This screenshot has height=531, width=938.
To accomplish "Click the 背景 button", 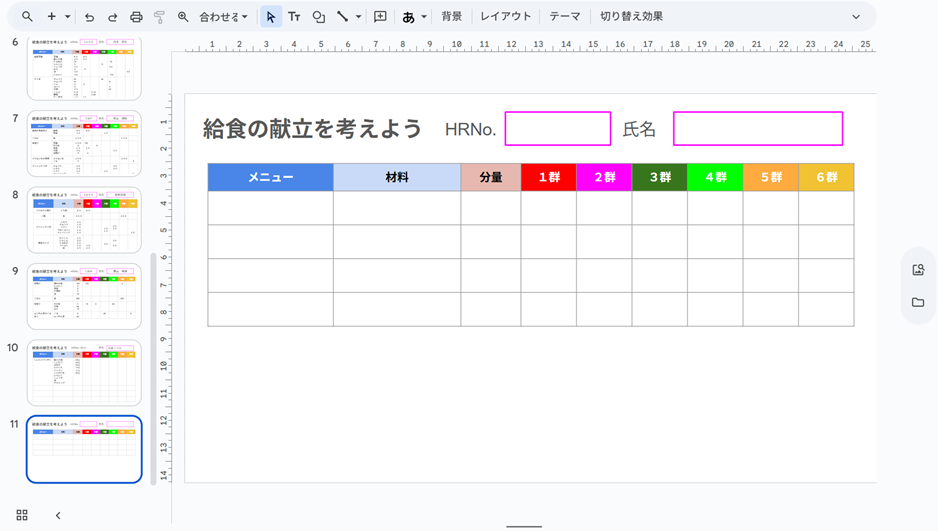I will click(x=452, y=17).
